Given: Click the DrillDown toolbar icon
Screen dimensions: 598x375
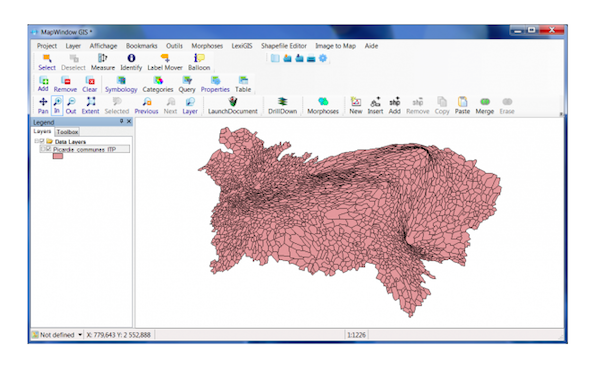Looking at the screenshot, I should pos(282,101).
